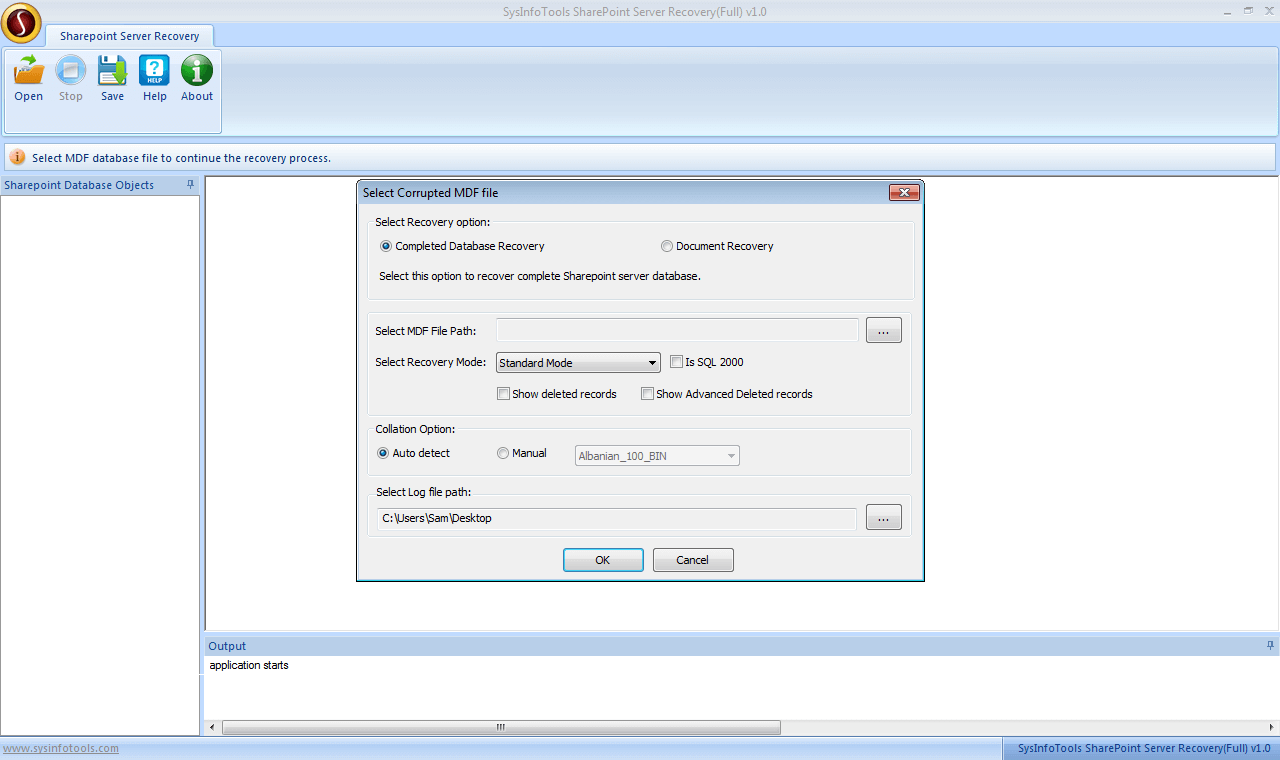This screenshot has width=1280, height=760.
Task: Enable the Is SQL 2000 checkbox
Action: [x=676, y=362]
